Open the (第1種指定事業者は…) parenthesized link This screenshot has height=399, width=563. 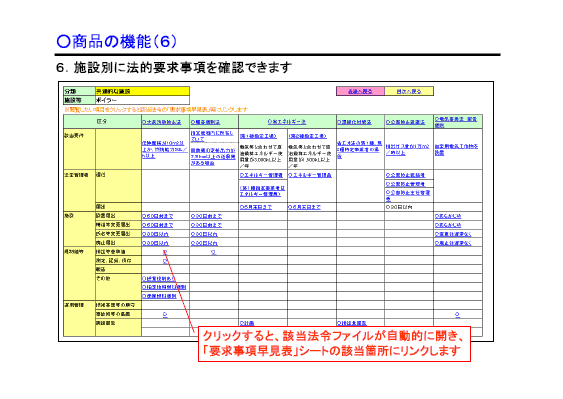pos(262,191)
